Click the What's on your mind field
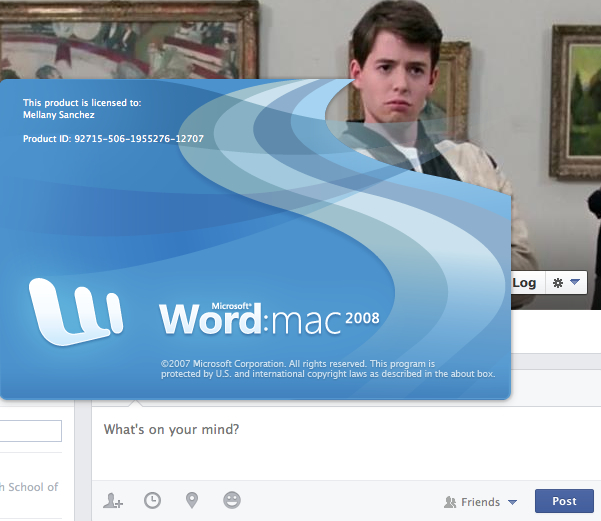The height and width of the screenshot is (521, 601). (345, 443)
